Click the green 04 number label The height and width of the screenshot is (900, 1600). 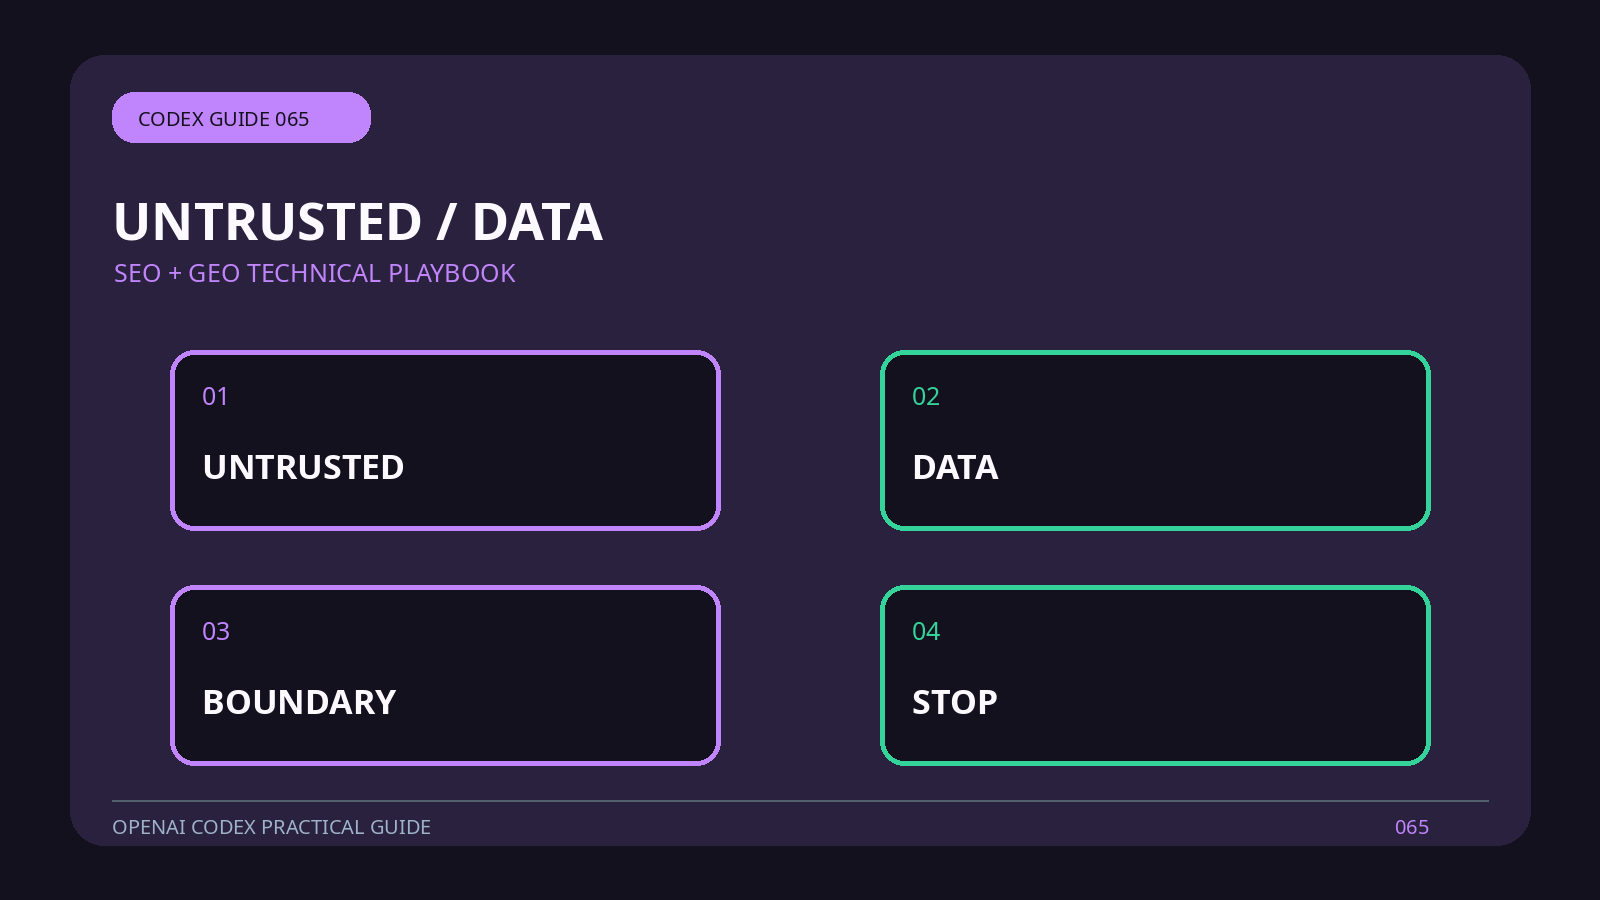pos(926,631)
